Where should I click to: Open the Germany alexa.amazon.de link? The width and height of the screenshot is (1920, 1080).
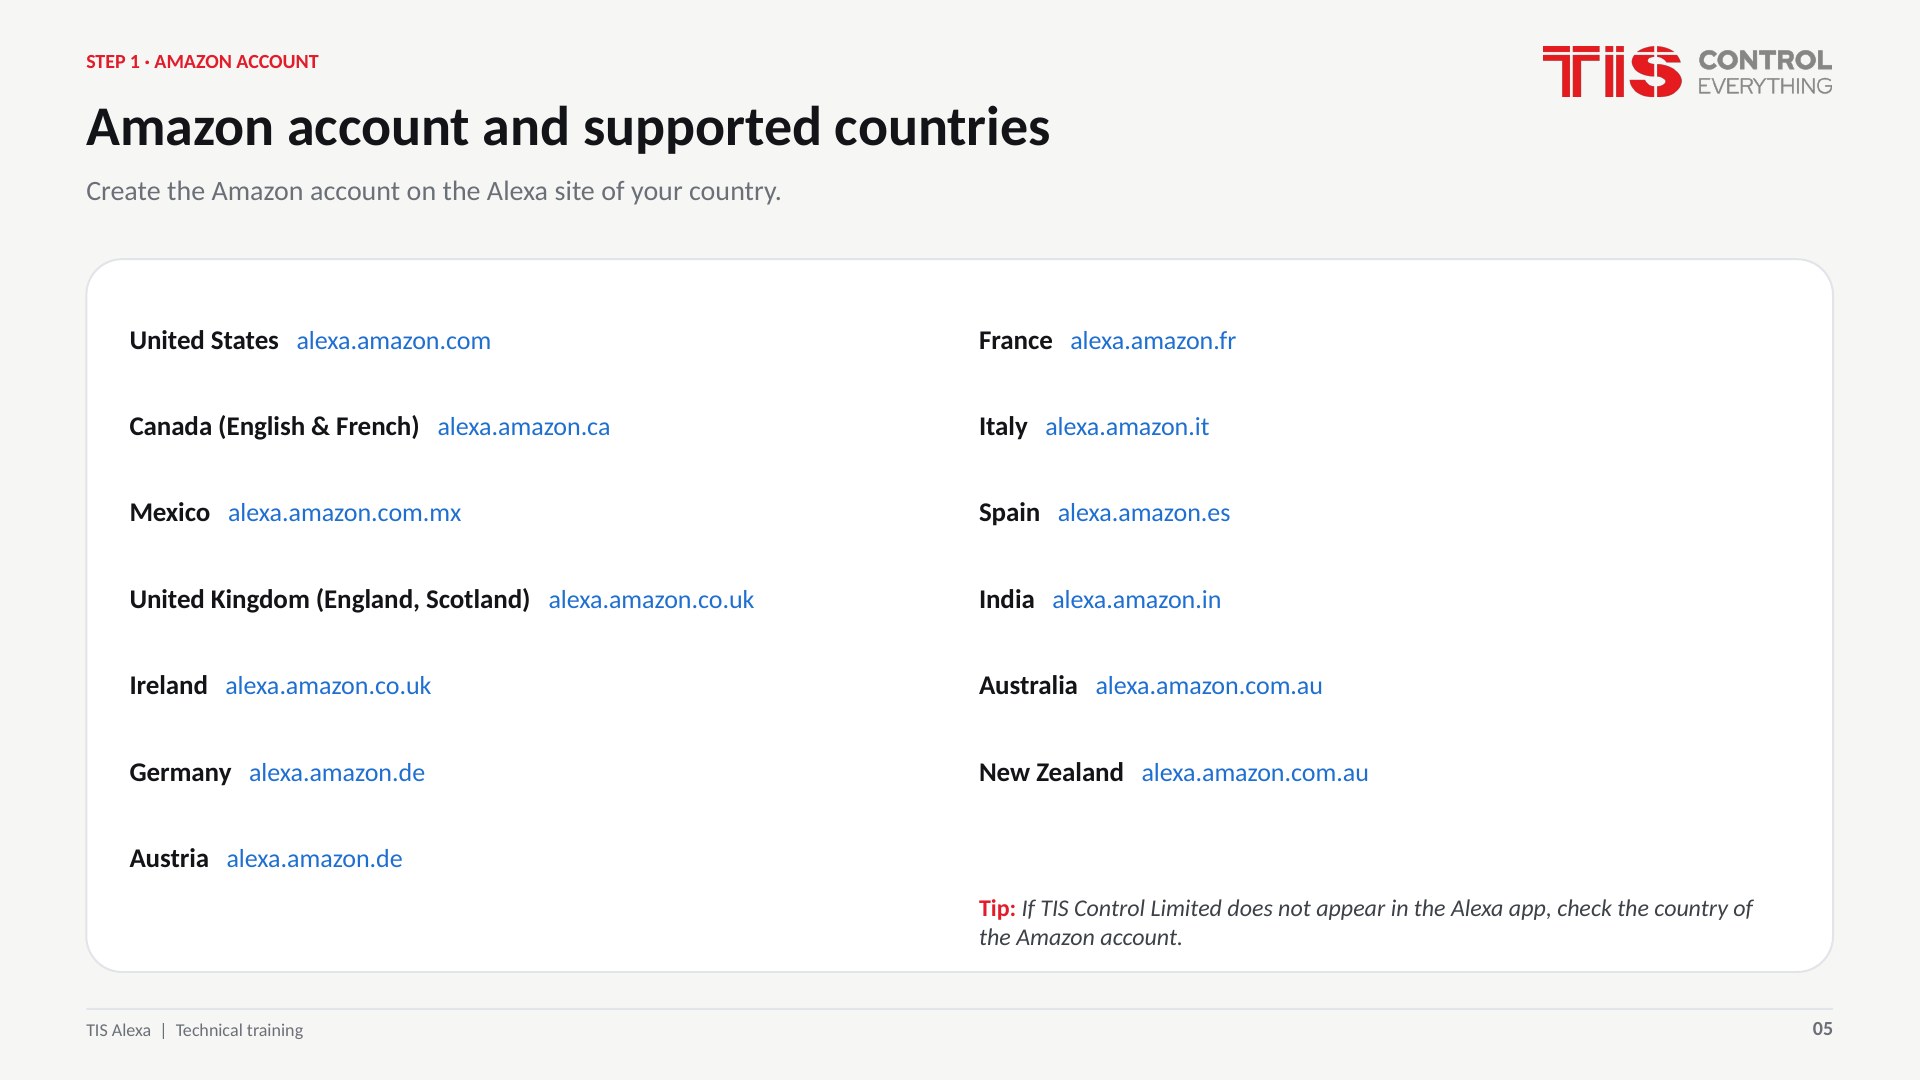[x=336, y=773]
